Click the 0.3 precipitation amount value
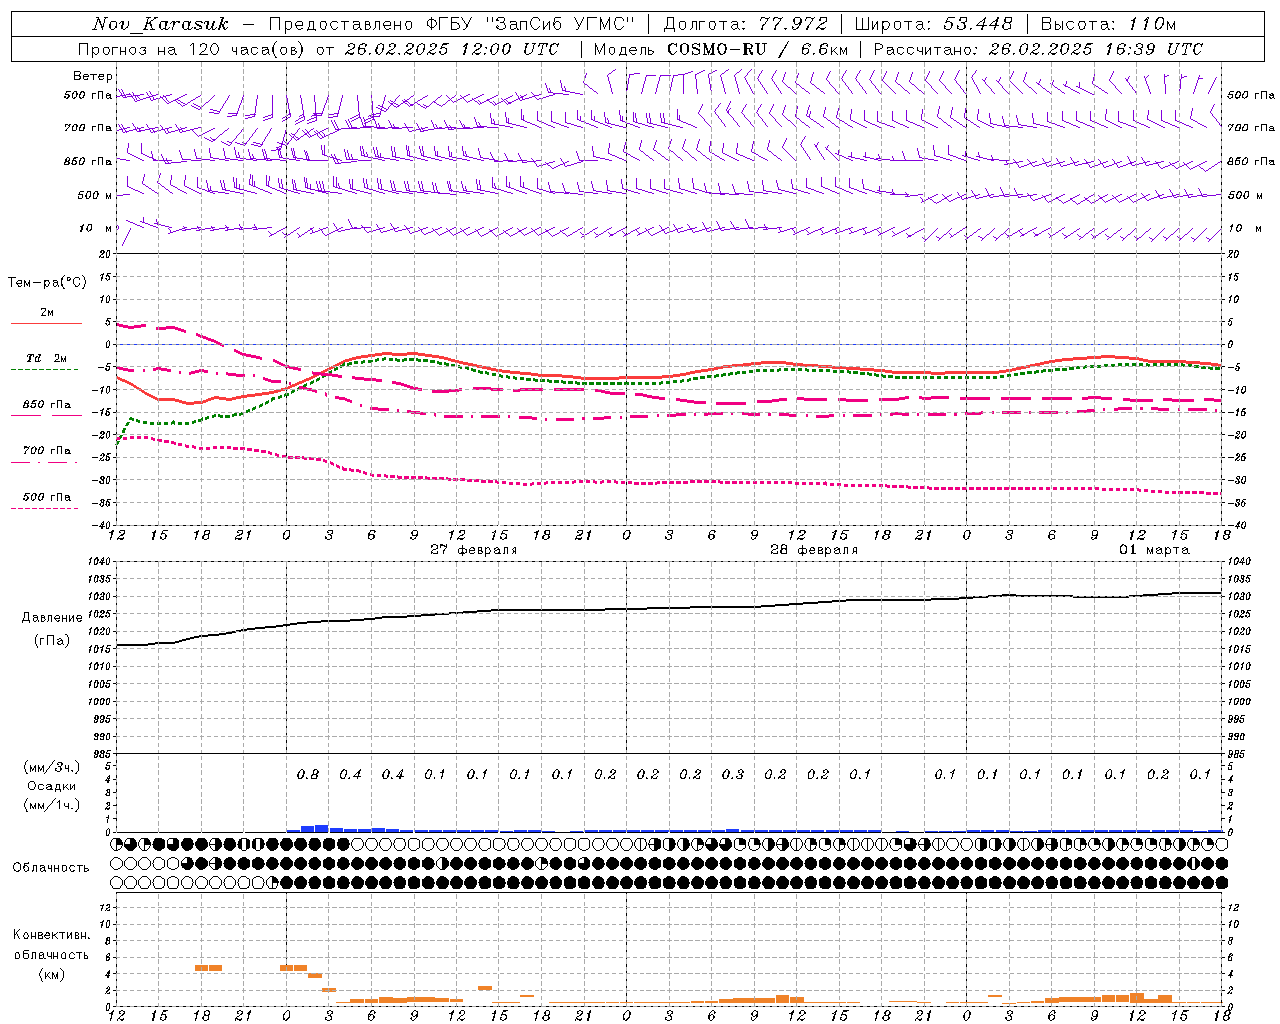This screenshot has height=1024, width=1280. pyautogui.click(x=733, y=774)
